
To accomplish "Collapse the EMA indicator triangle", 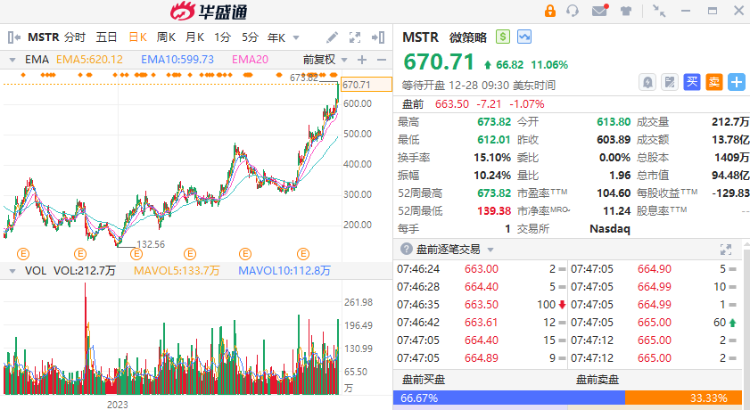I will 12,60.
